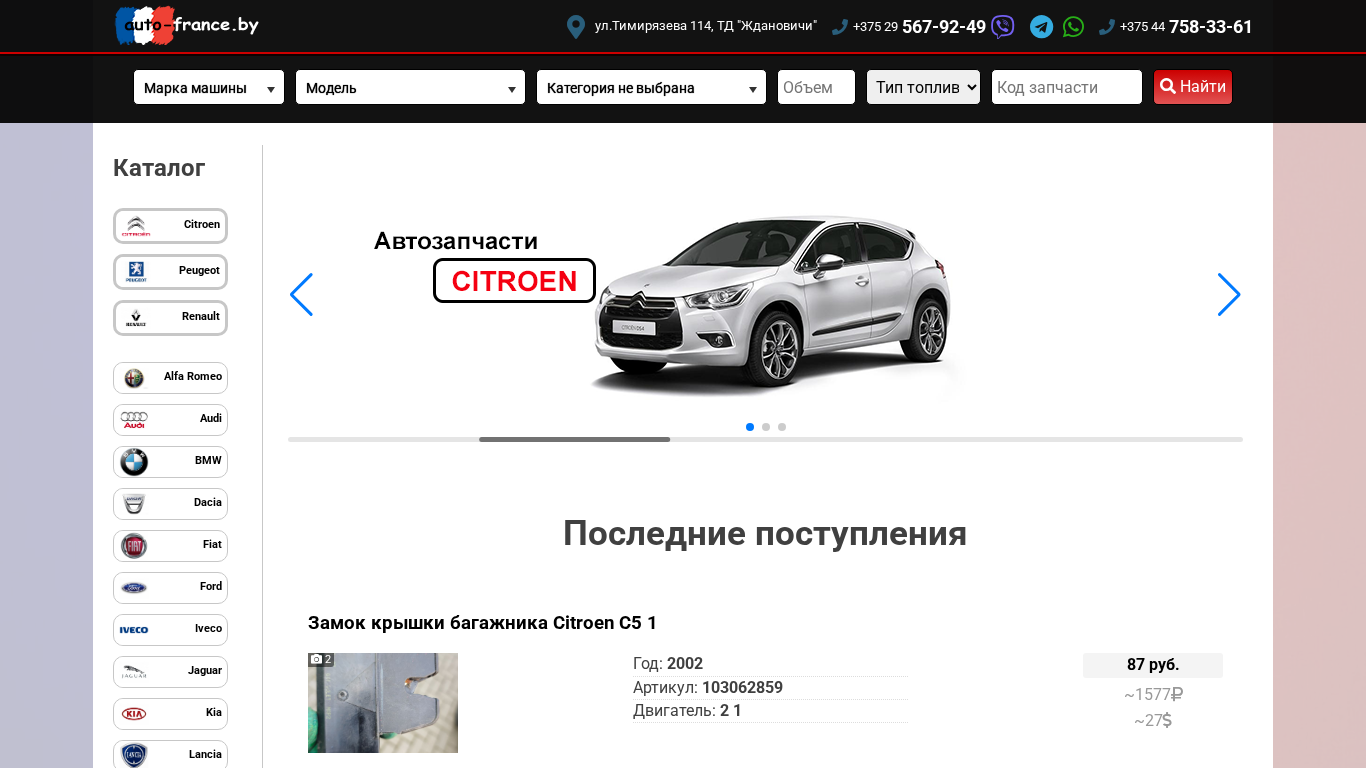
Task: Expand the Модель dropdown
Action: [x=410, y=88]
